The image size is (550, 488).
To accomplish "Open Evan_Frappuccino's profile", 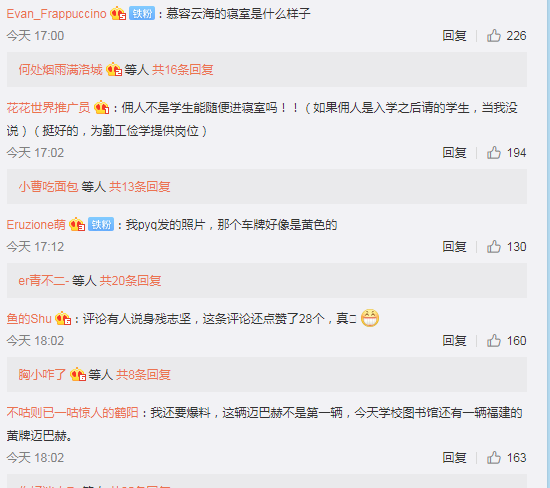I will click(56, 14).
